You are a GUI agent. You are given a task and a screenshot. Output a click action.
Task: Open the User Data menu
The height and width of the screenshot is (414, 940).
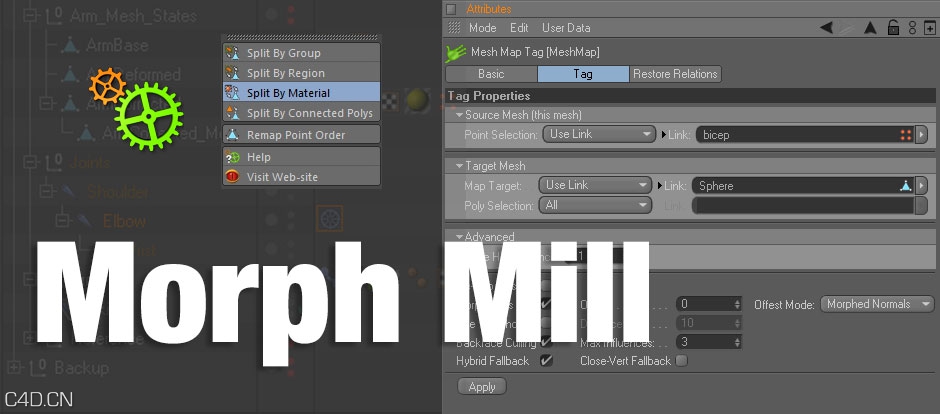(566, 28)
